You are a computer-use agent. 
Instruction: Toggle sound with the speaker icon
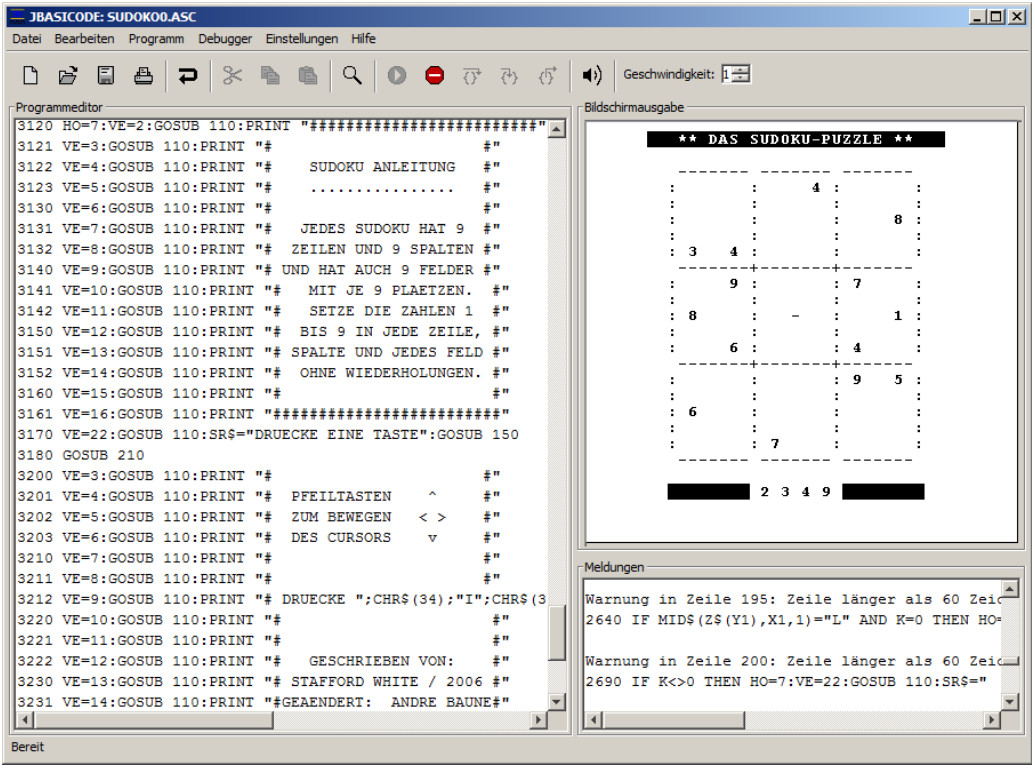(x=592, y=75)
